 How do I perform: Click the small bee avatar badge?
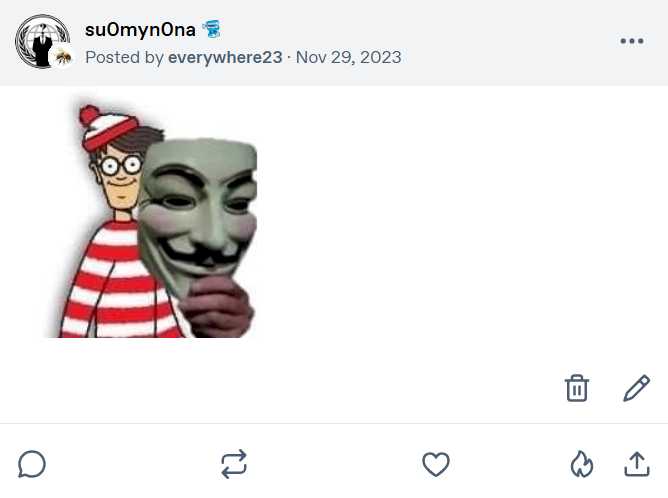pos(64,58)
